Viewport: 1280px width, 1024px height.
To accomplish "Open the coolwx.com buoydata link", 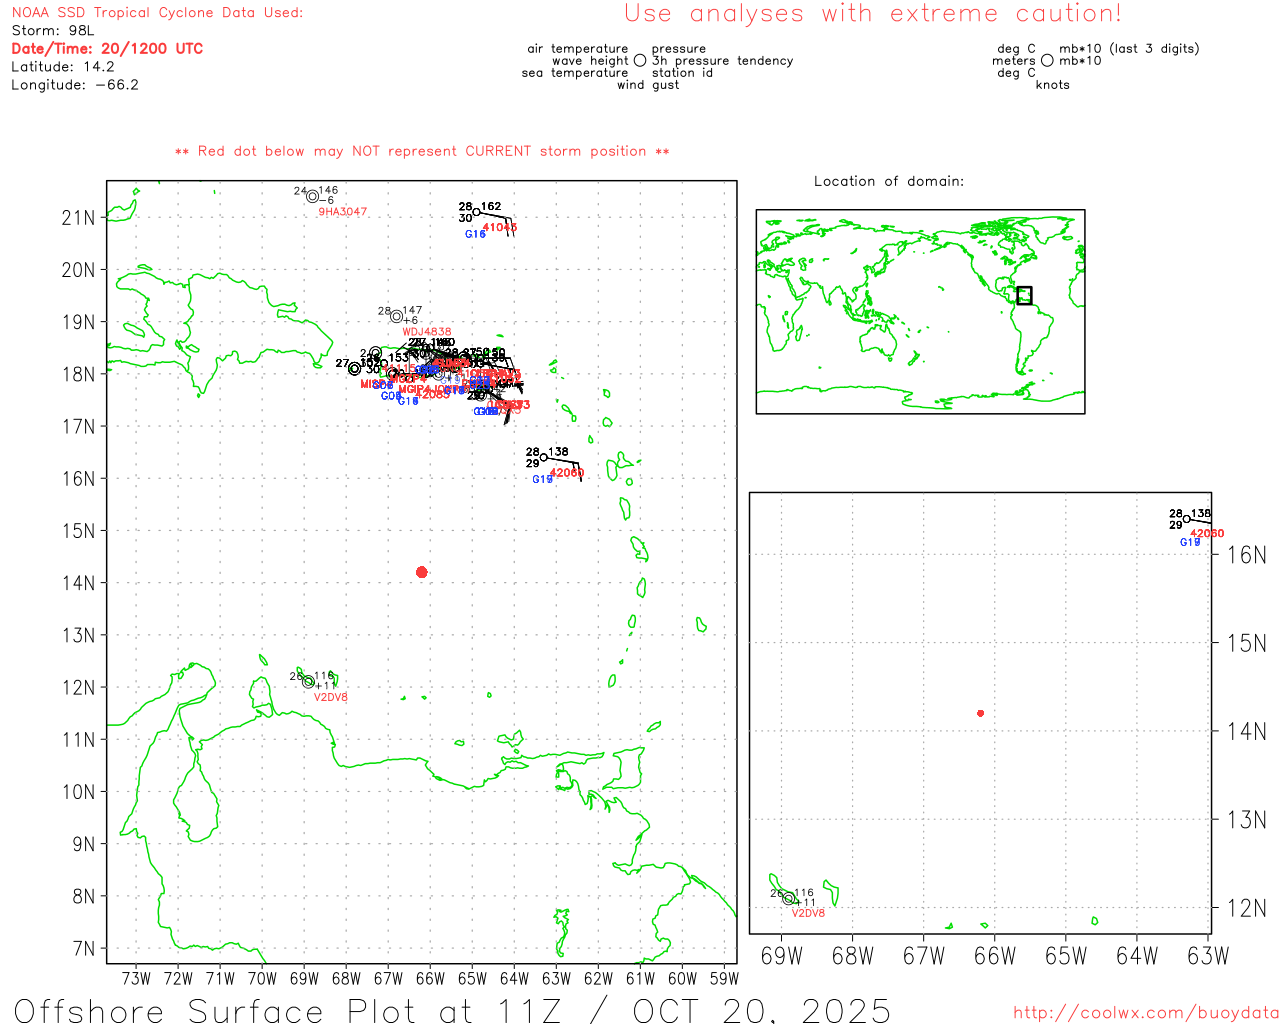I will (x=1145, y=1013).
